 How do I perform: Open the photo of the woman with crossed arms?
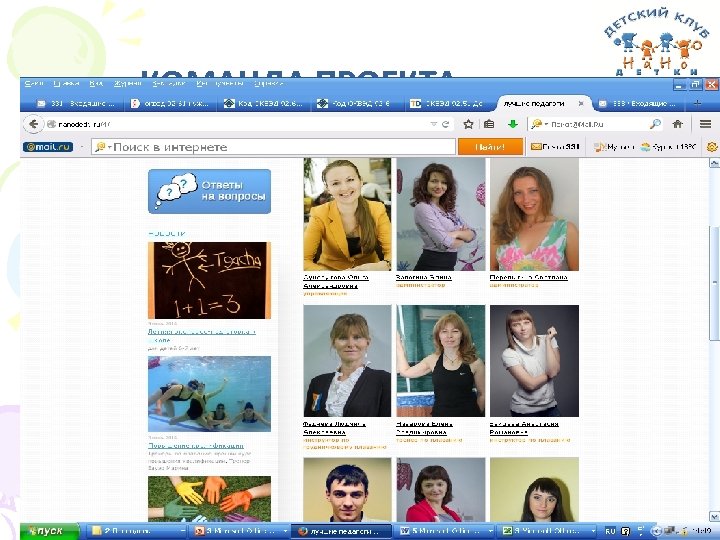(441, 214)
